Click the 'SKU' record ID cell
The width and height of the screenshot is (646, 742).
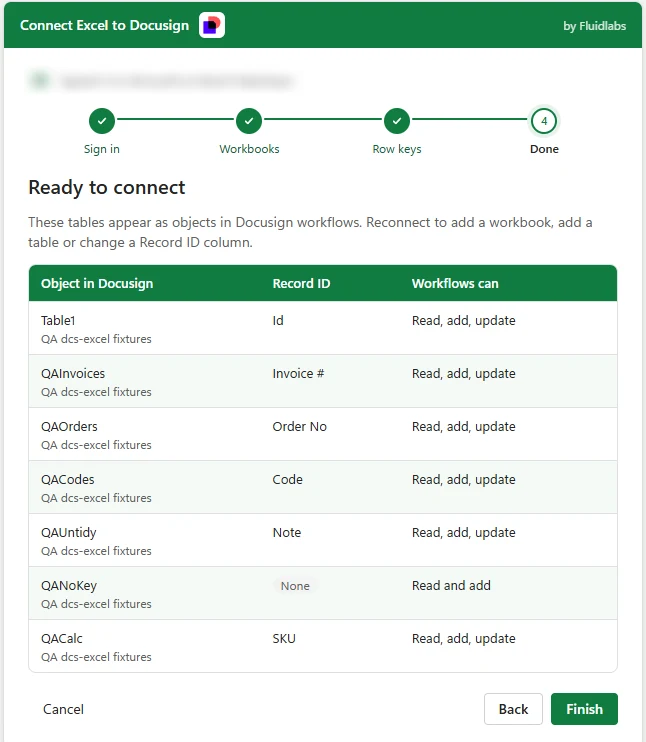coord(284,638)
